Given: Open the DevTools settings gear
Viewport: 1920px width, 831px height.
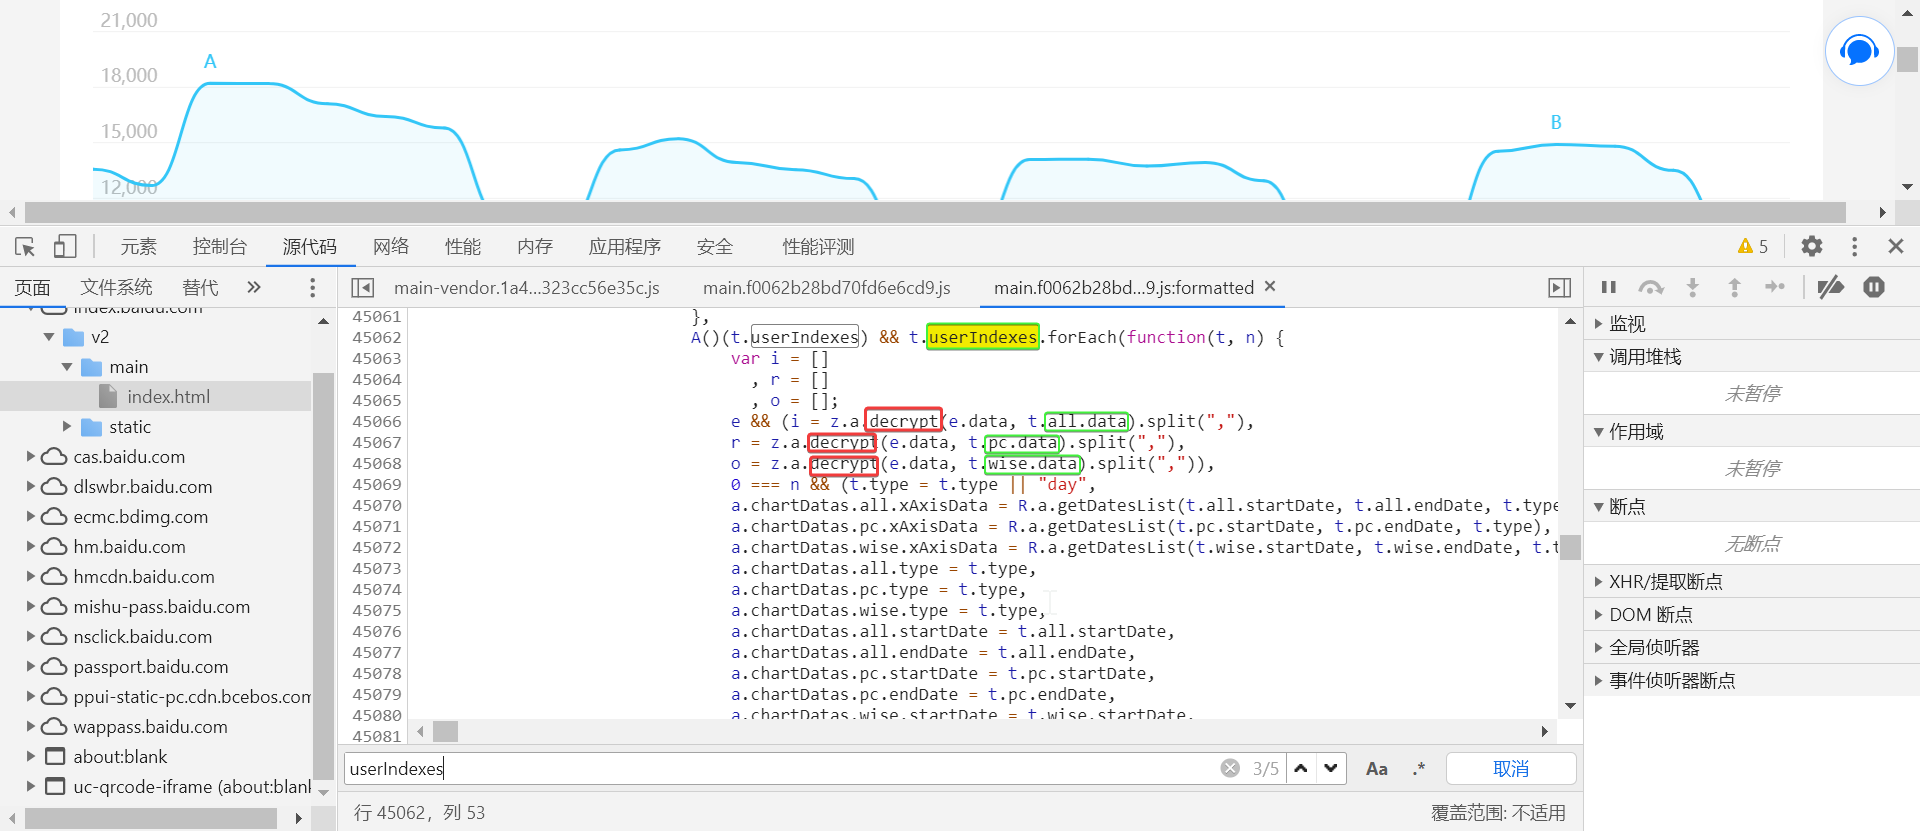Looking at the screenshot, I should [1812, 246].
